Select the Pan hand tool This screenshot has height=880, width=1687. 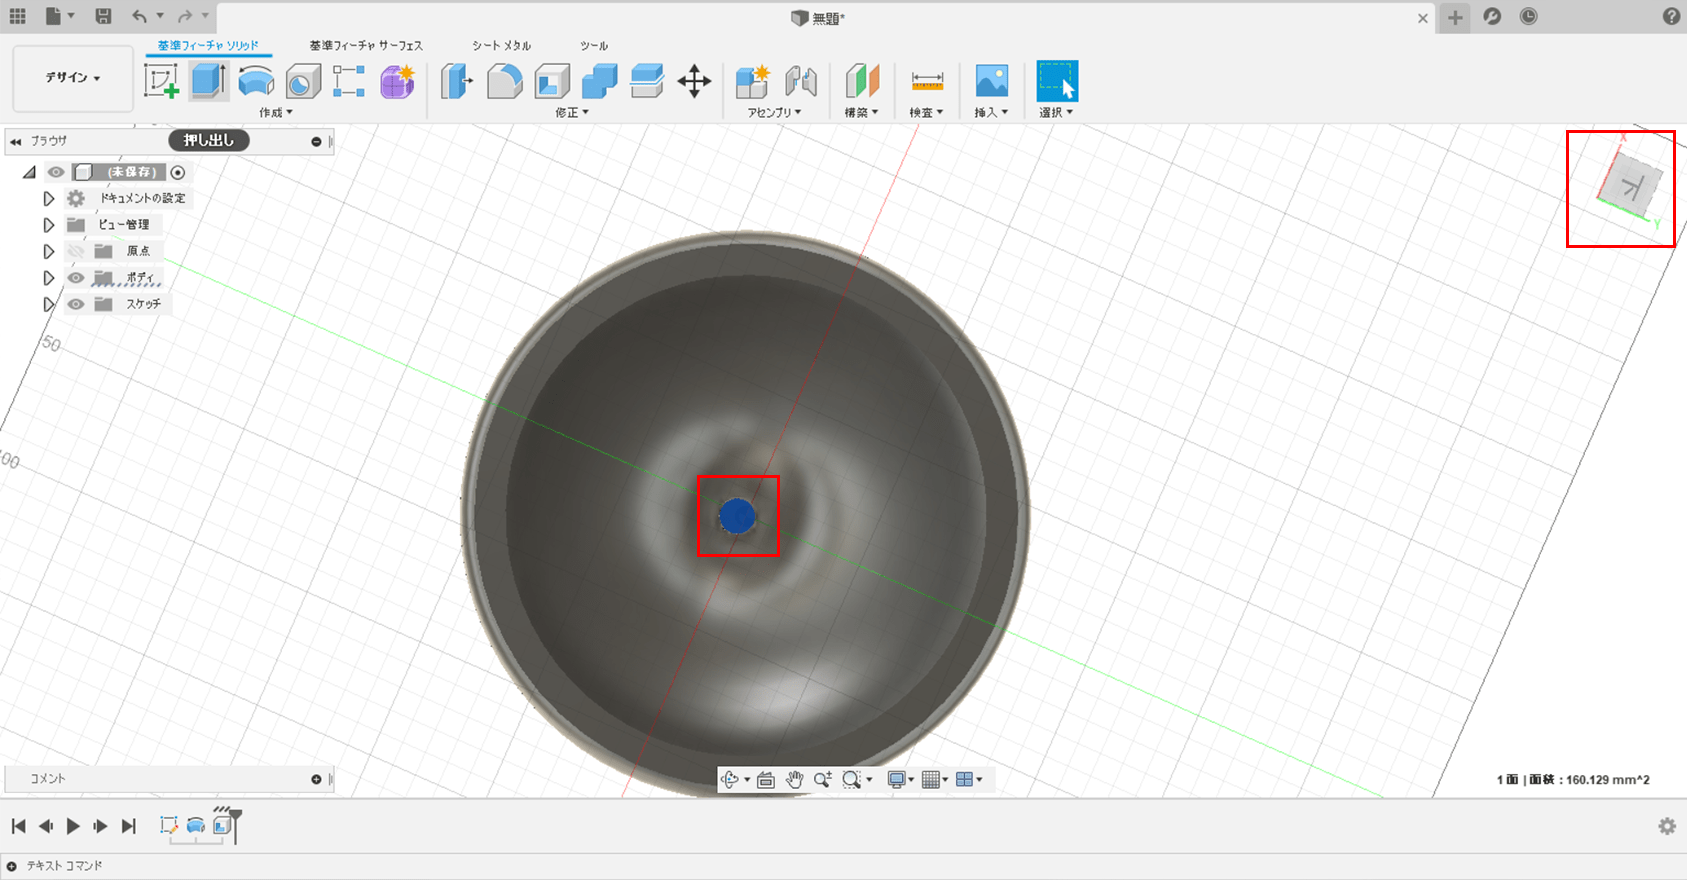(x=794, y=780)
